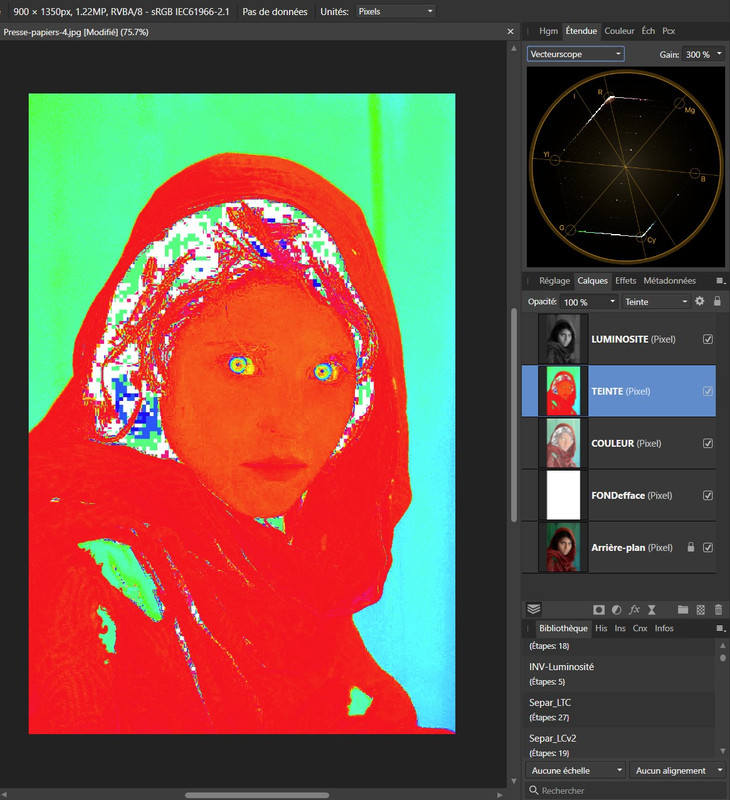
Task: Switch to the Hgm tab
Action: (x=548, y=31)
